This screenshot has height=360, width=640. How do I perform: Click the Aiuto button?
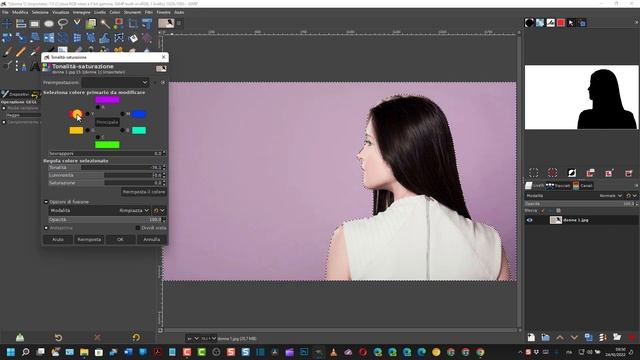pos(58,240)
